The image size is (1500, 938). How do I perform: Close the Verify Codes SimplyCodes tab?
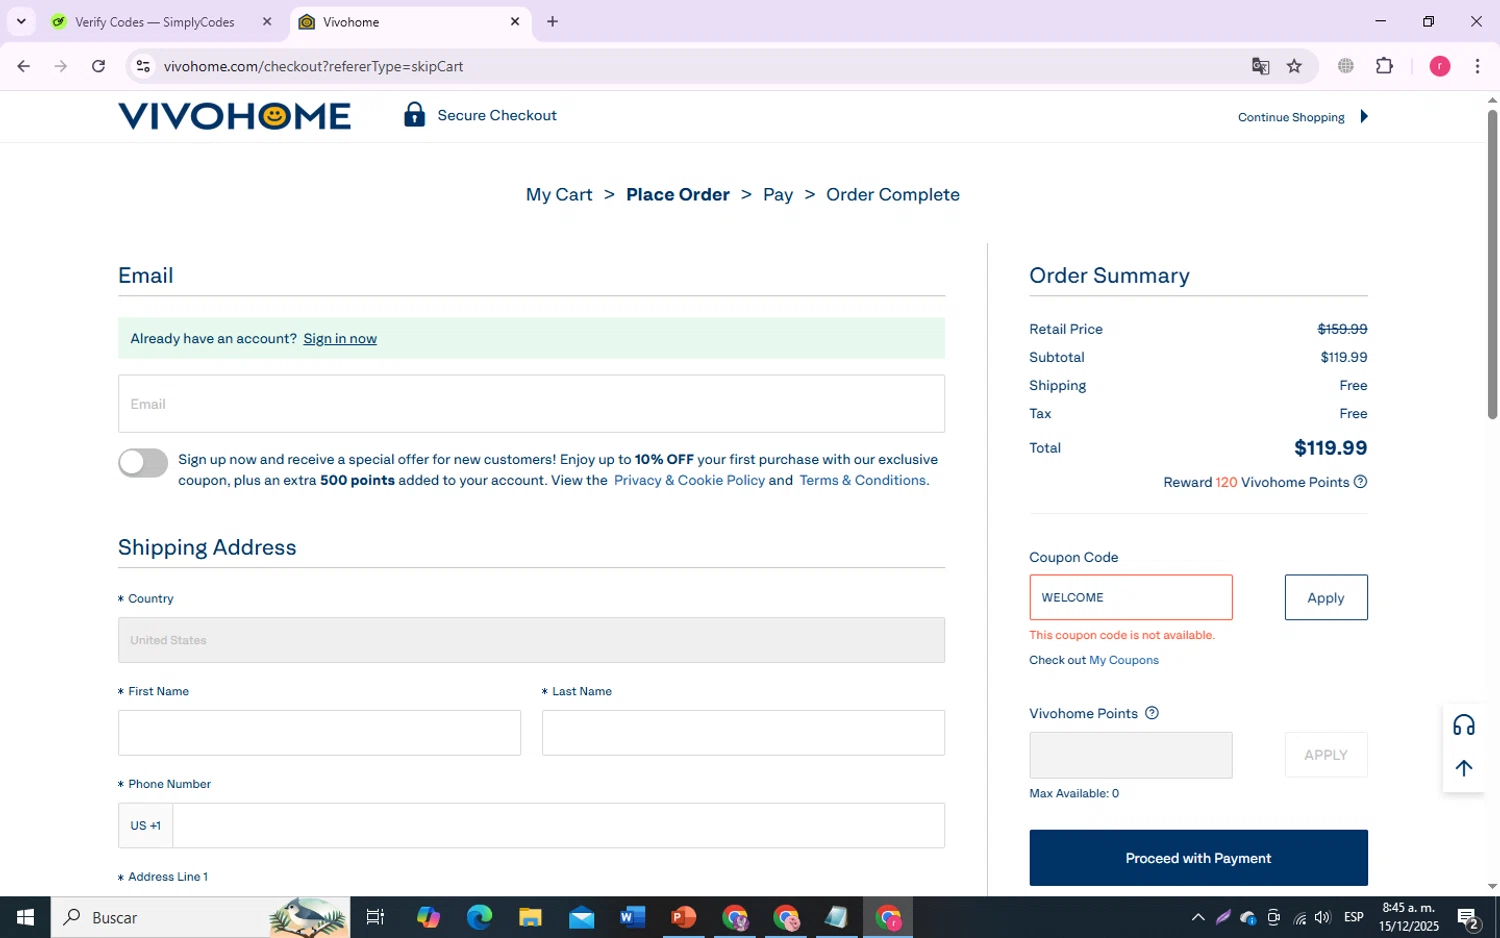point(267,21)
